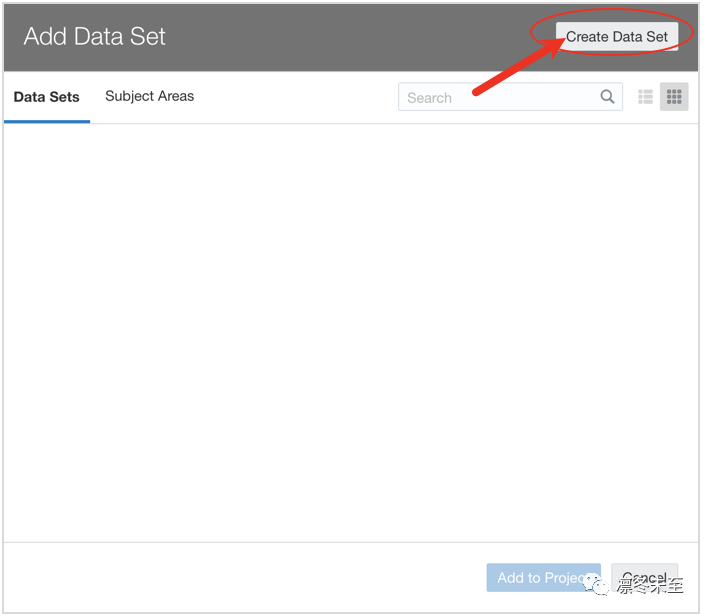The width and height of the screenshot is (706, 616).
Task: Run search using the magnifier icon
Action: (607, 96)
